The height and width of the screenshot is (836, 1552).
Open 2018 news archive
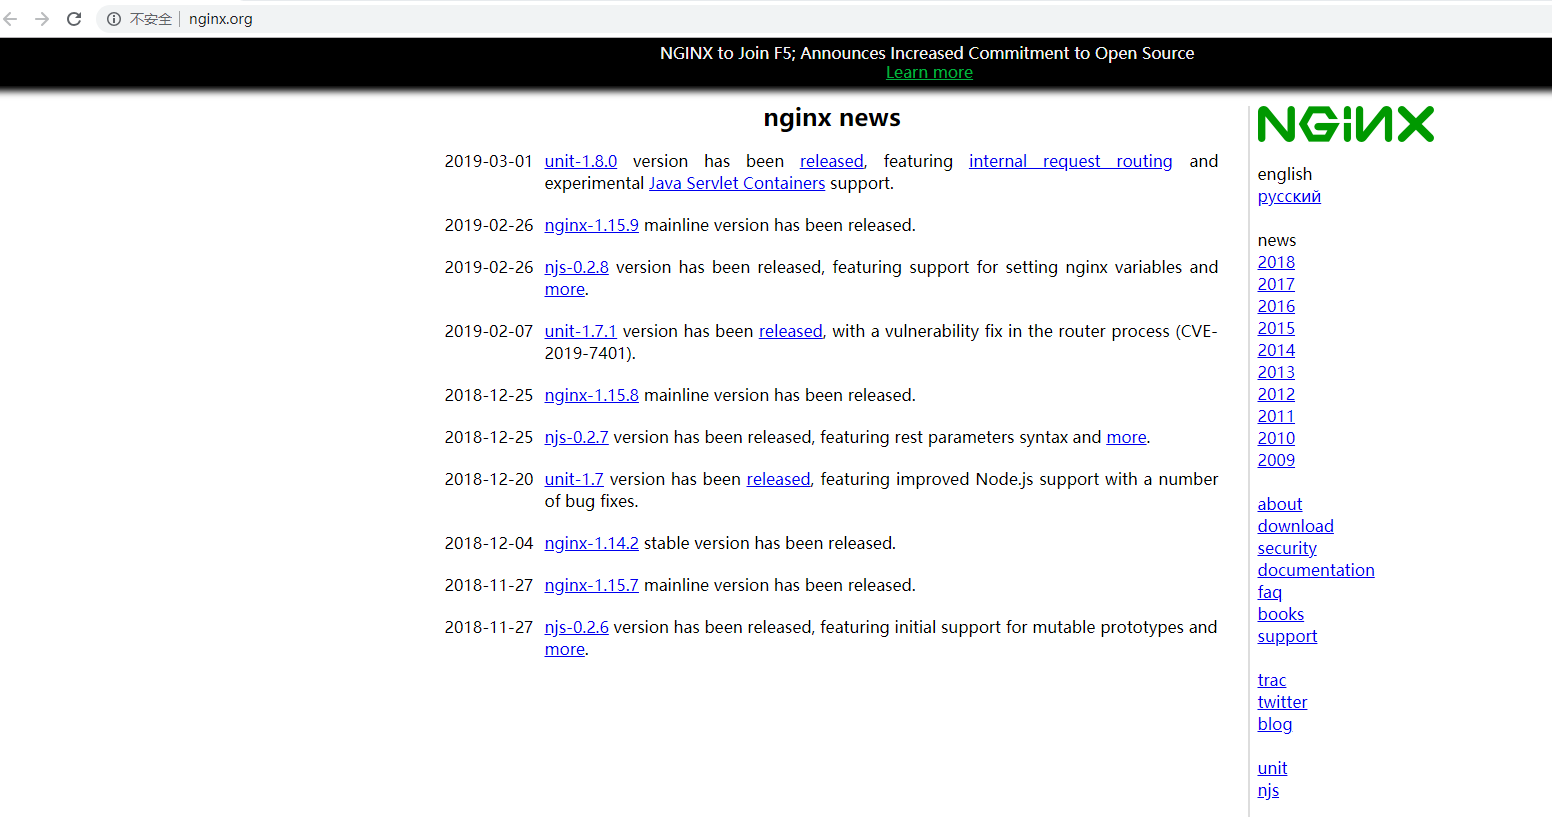pos(1276,262)
